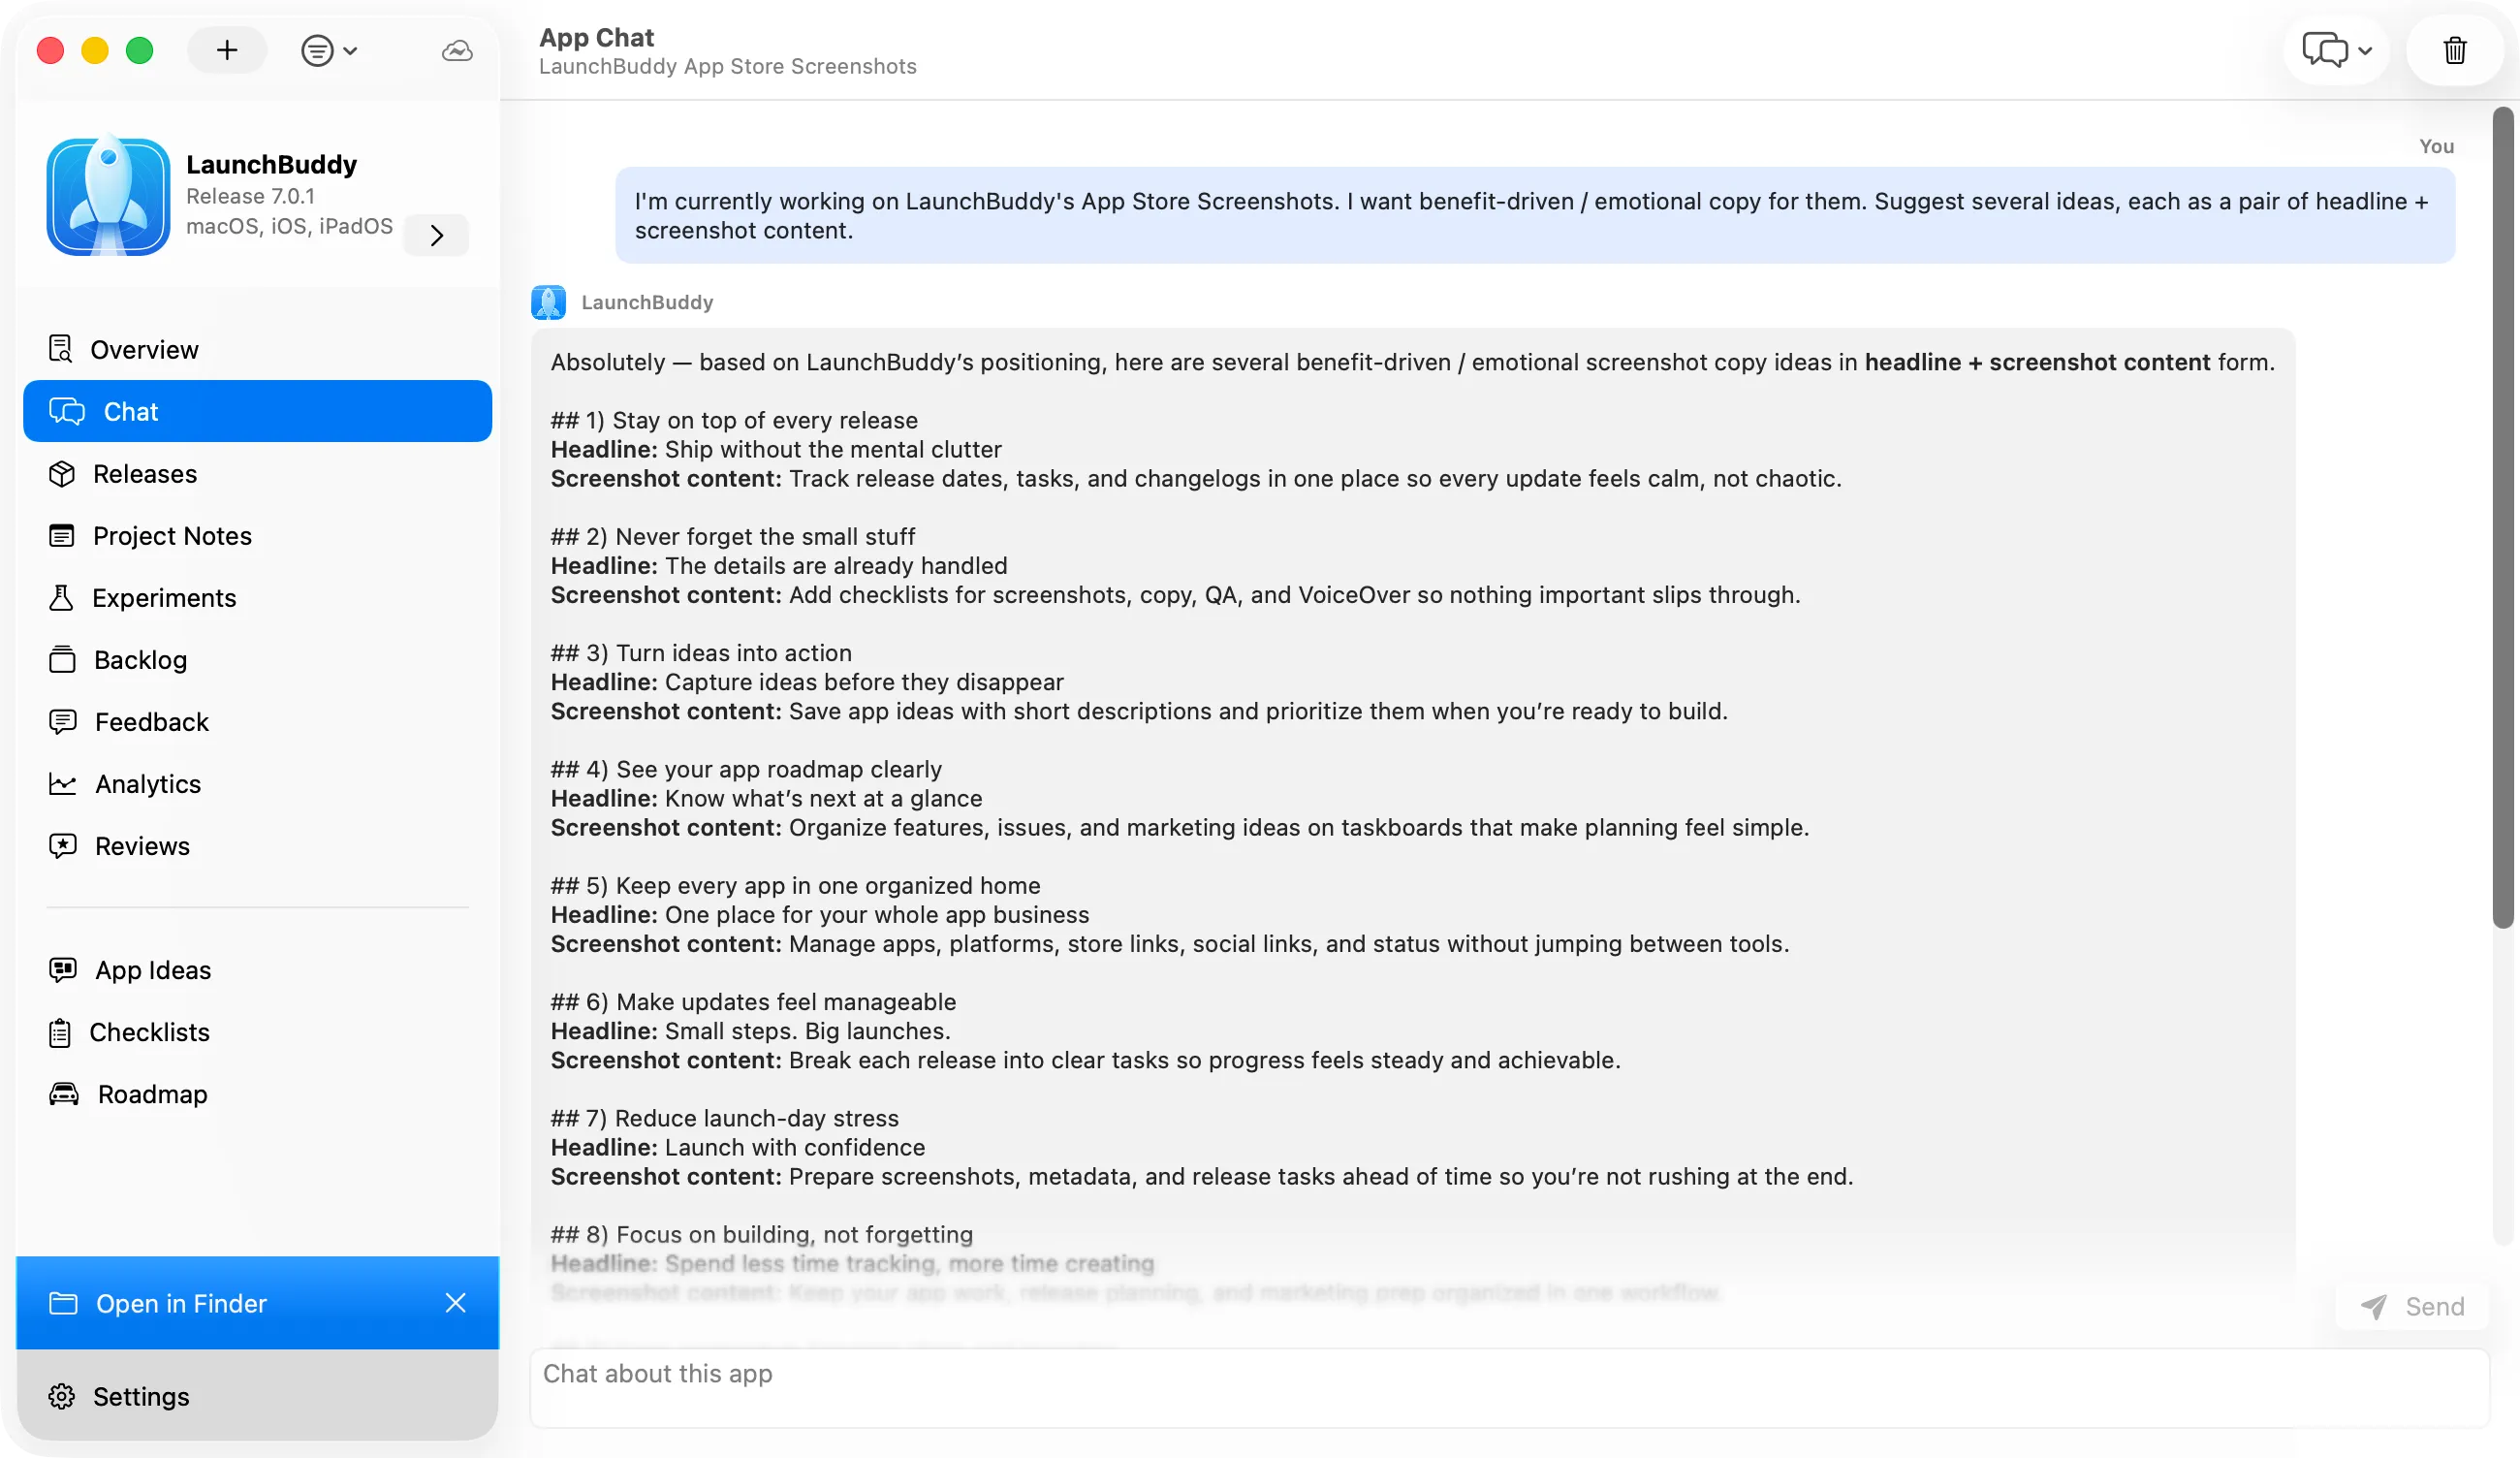Select the Analytics chart item

click(257, 783)
